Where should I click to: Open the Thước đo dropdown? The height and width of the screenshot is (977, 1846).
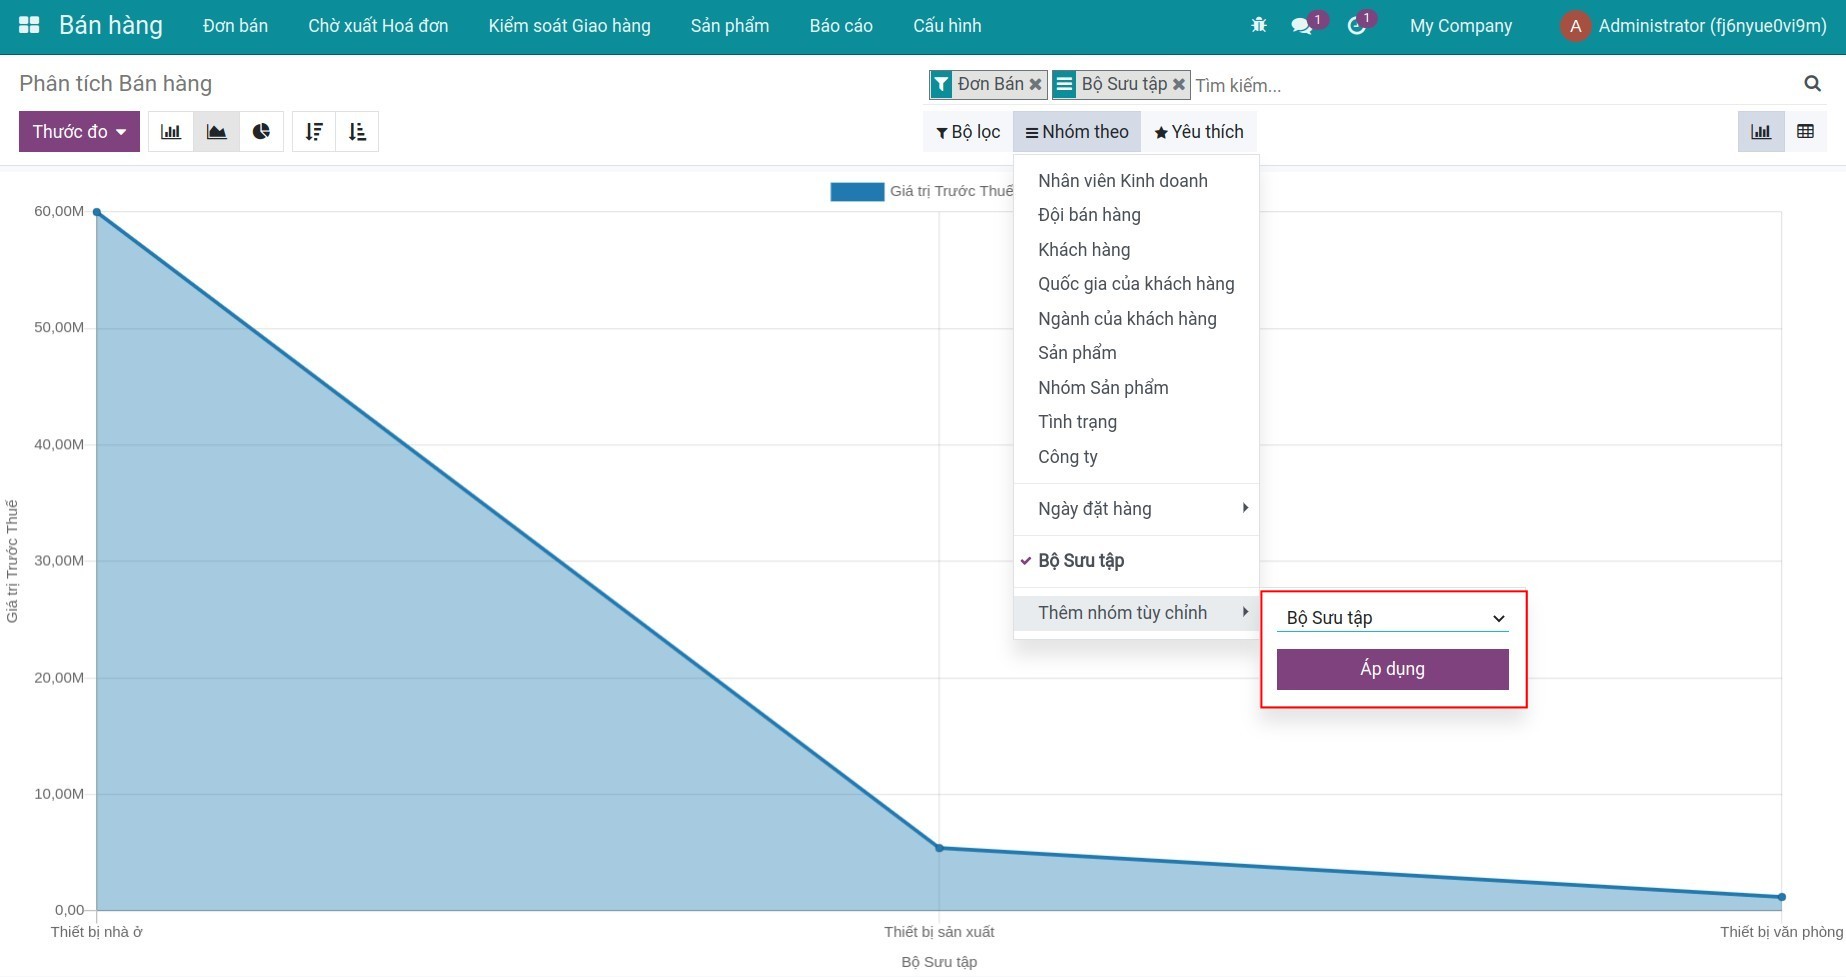pyautogui.click(x=79, y=132)
